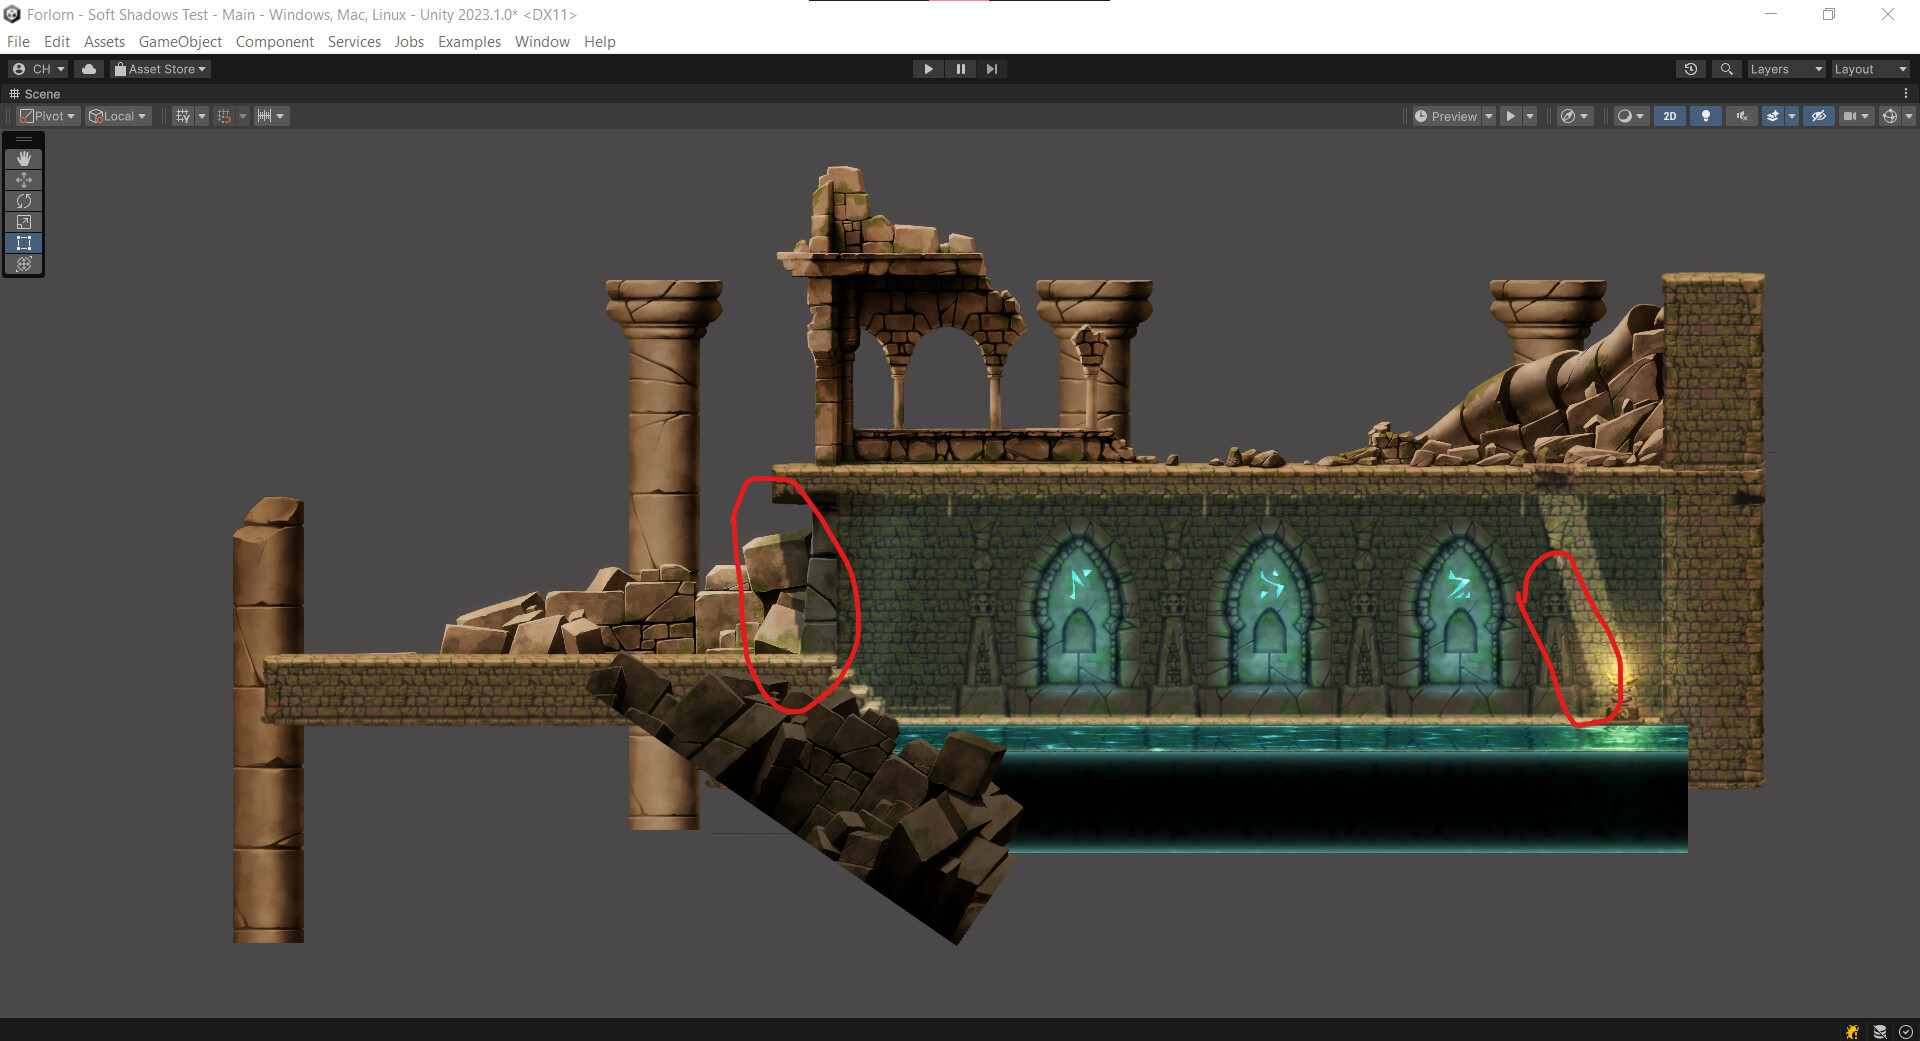Open the Layers dropdown
The height and width of the screenshot is (1041, 1920).
(x=1786, y=68)
